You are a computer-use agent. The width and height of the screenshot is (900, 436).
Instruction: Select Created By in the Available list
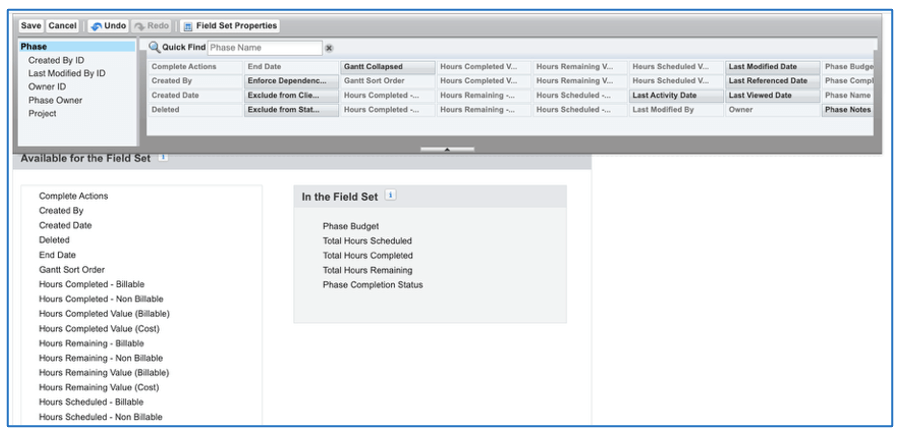61,211
